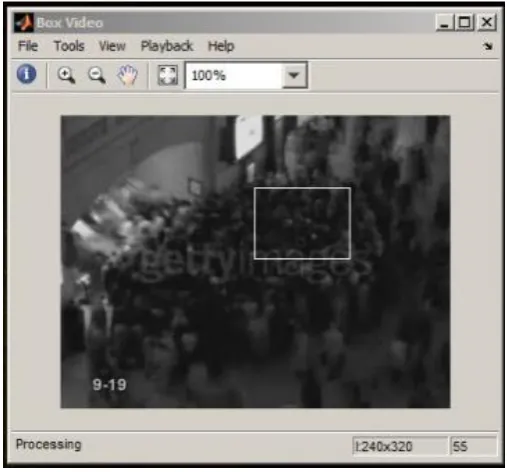Minimize the Box Video window
Viewport: 507px width, 472px height.
pos(445,23)
